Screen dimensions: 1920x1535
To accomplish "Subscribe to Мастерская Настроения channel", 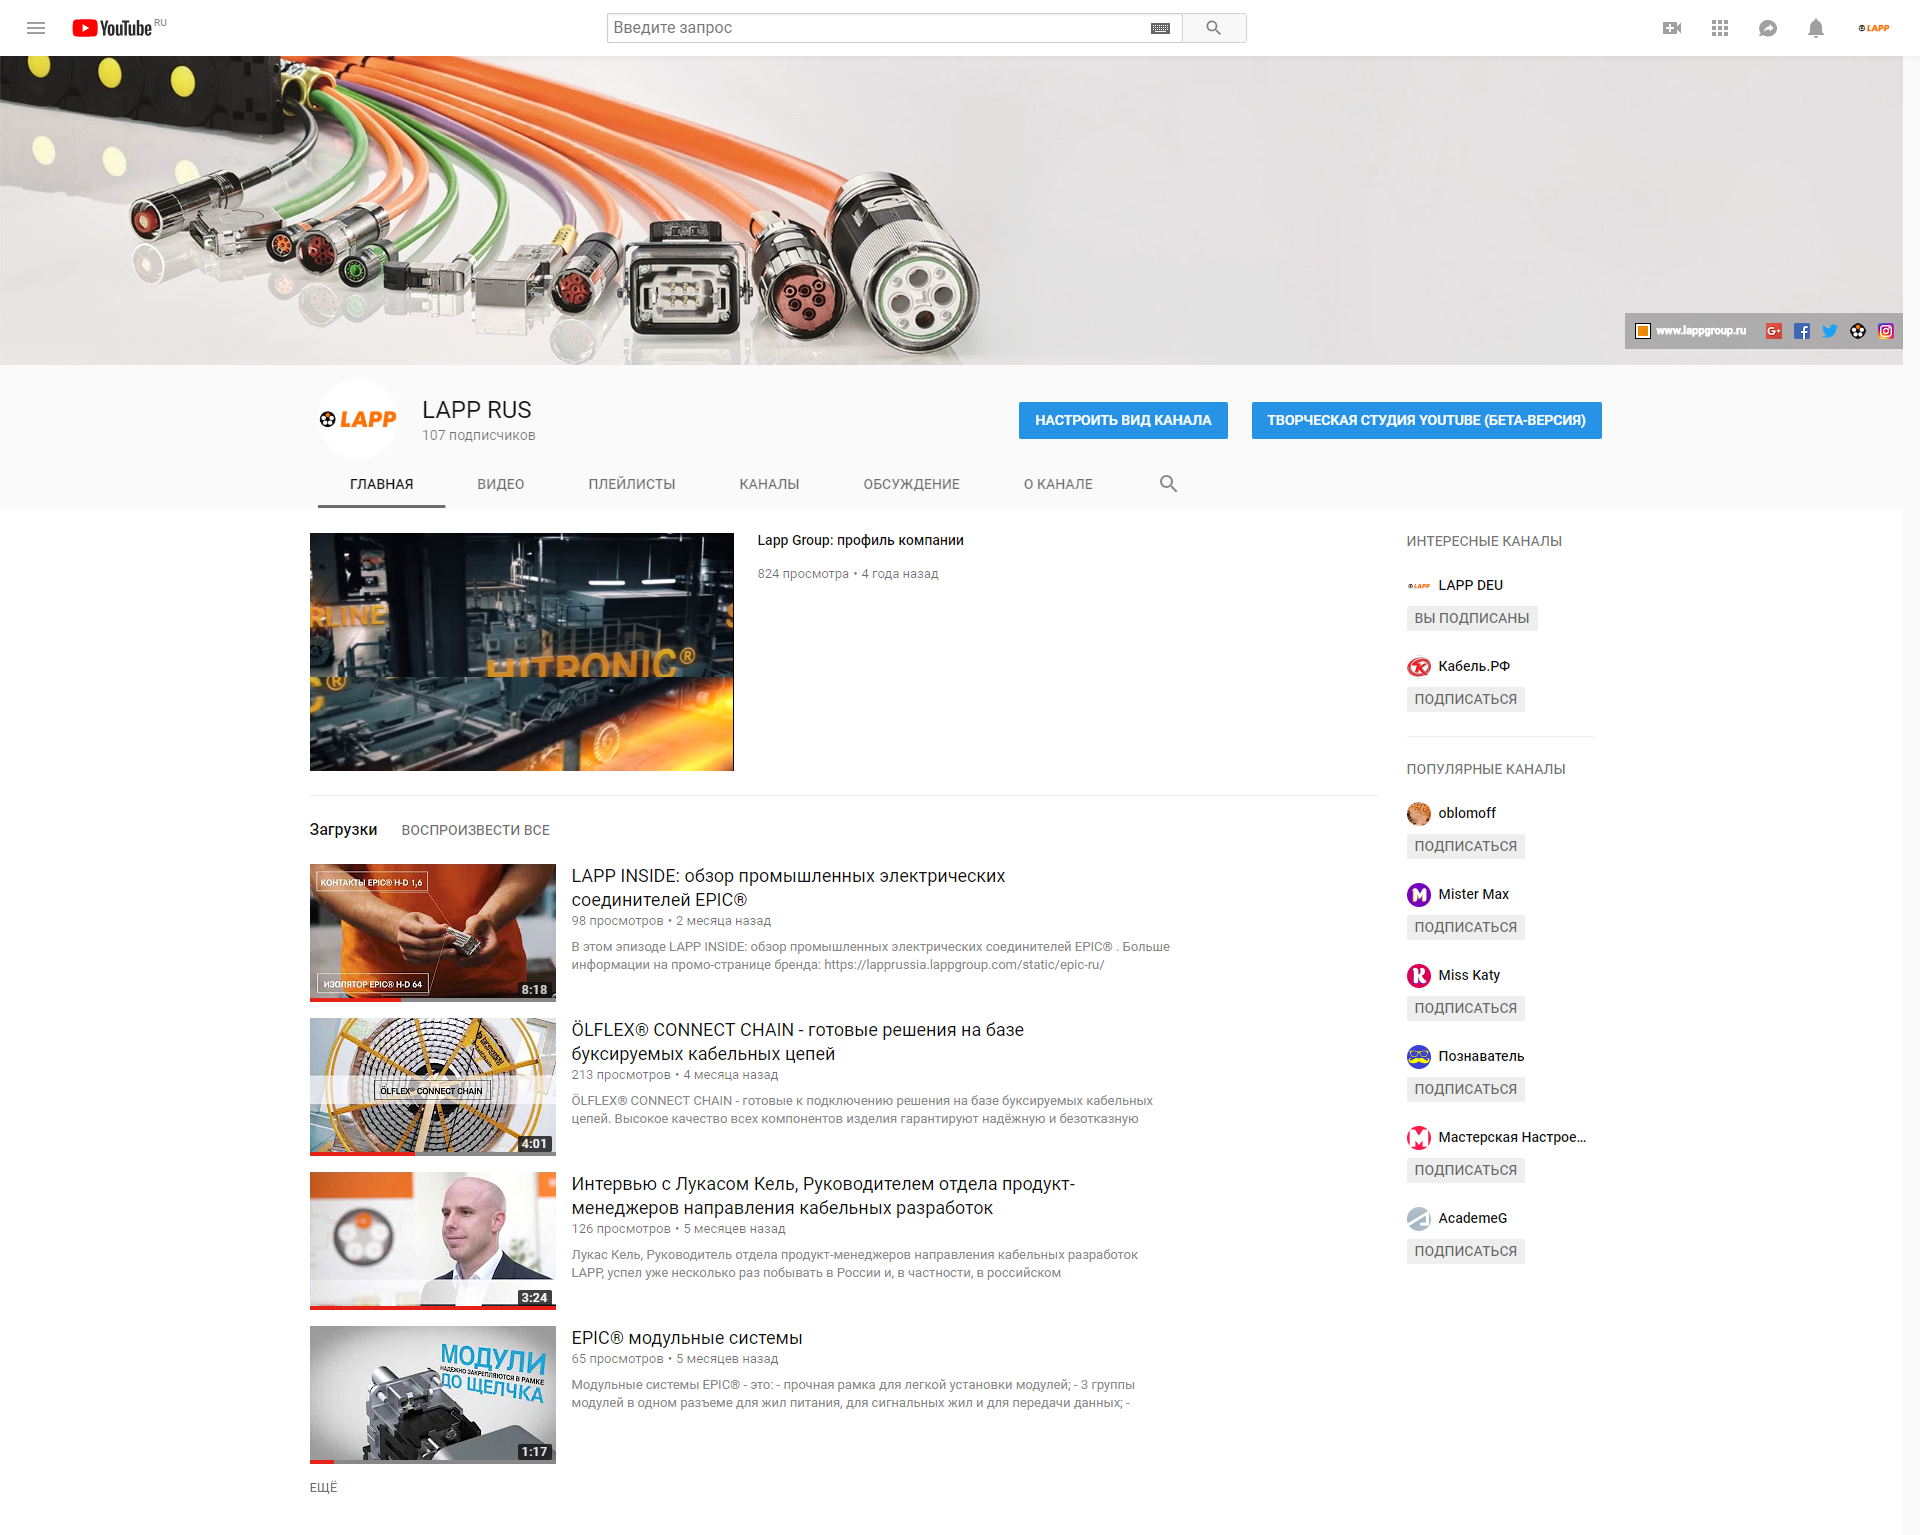I will tap(1466, 1170).
